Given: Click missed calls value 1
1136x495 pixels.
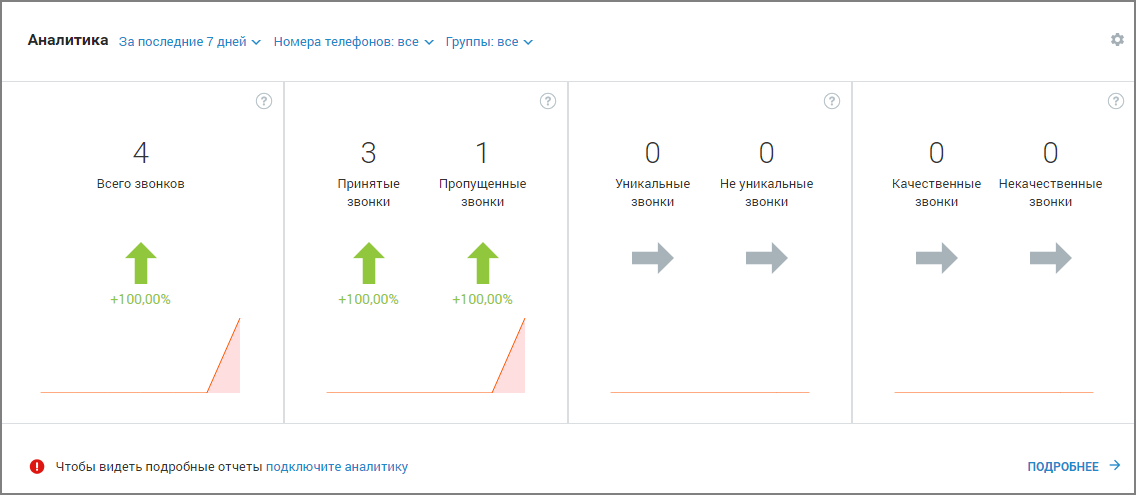Looking at the screenshot, I should click(x=483, y=153).
